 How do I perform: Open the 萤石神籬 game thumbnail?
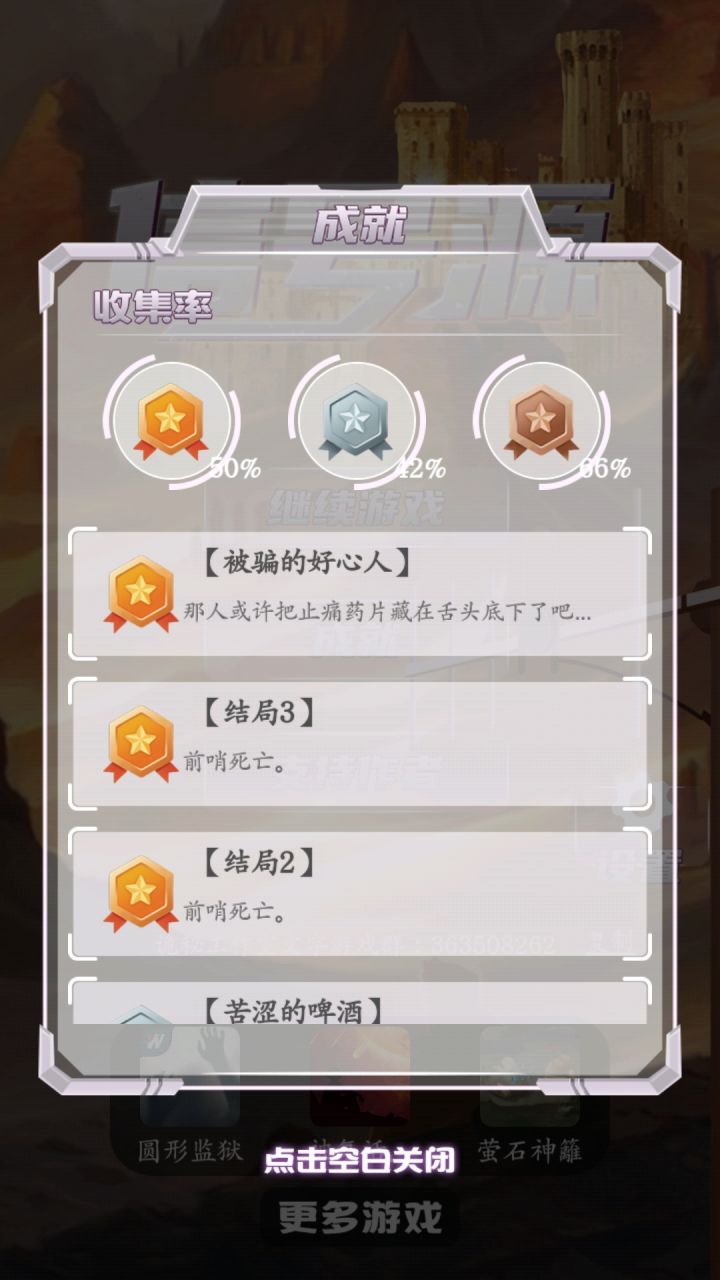pyautogui.click(x=530, y=1076)
